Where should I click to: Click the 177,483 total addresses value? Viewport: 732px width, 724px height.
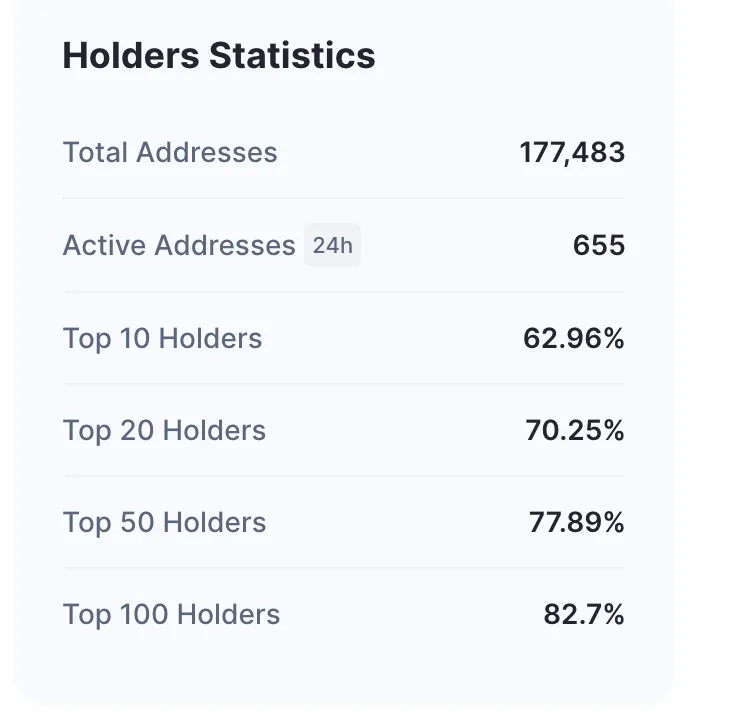(572, 152)
